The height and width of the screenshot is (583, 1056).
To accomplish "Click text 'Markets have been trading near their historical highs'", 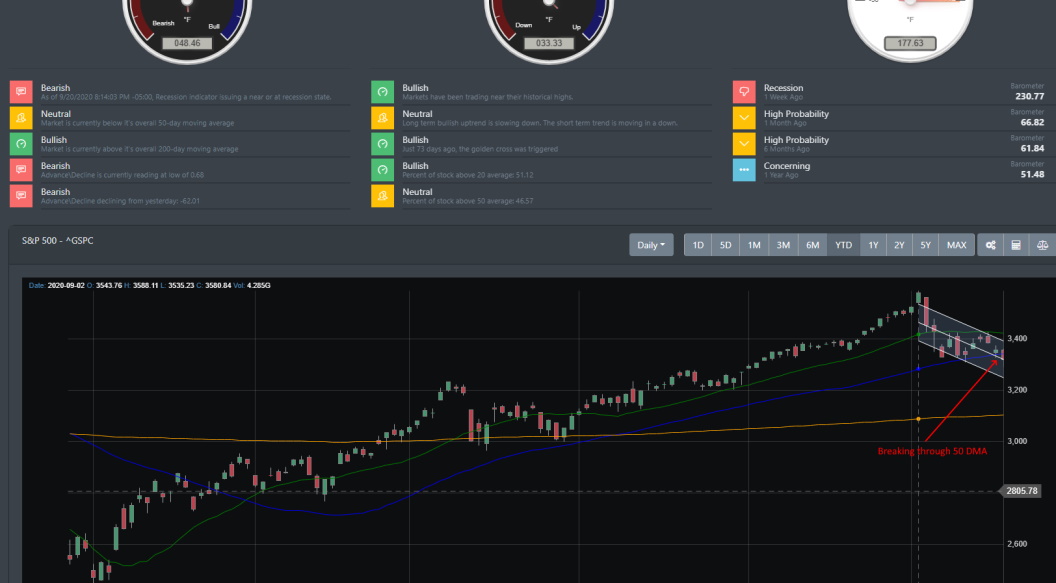I will 488,97.
